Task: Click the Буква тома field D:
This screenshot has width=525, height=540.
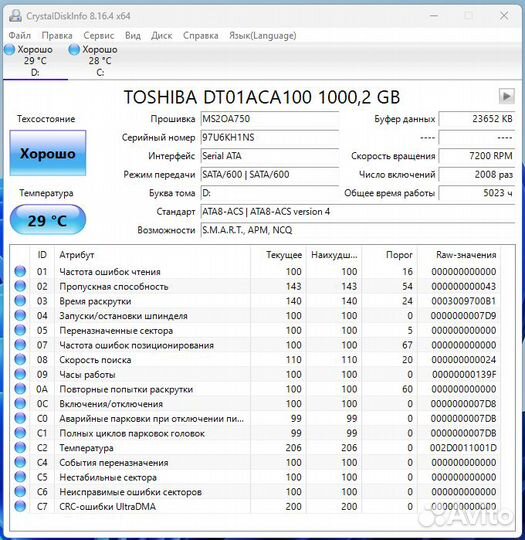Action: pyautogui.click(x=269, y=193)
